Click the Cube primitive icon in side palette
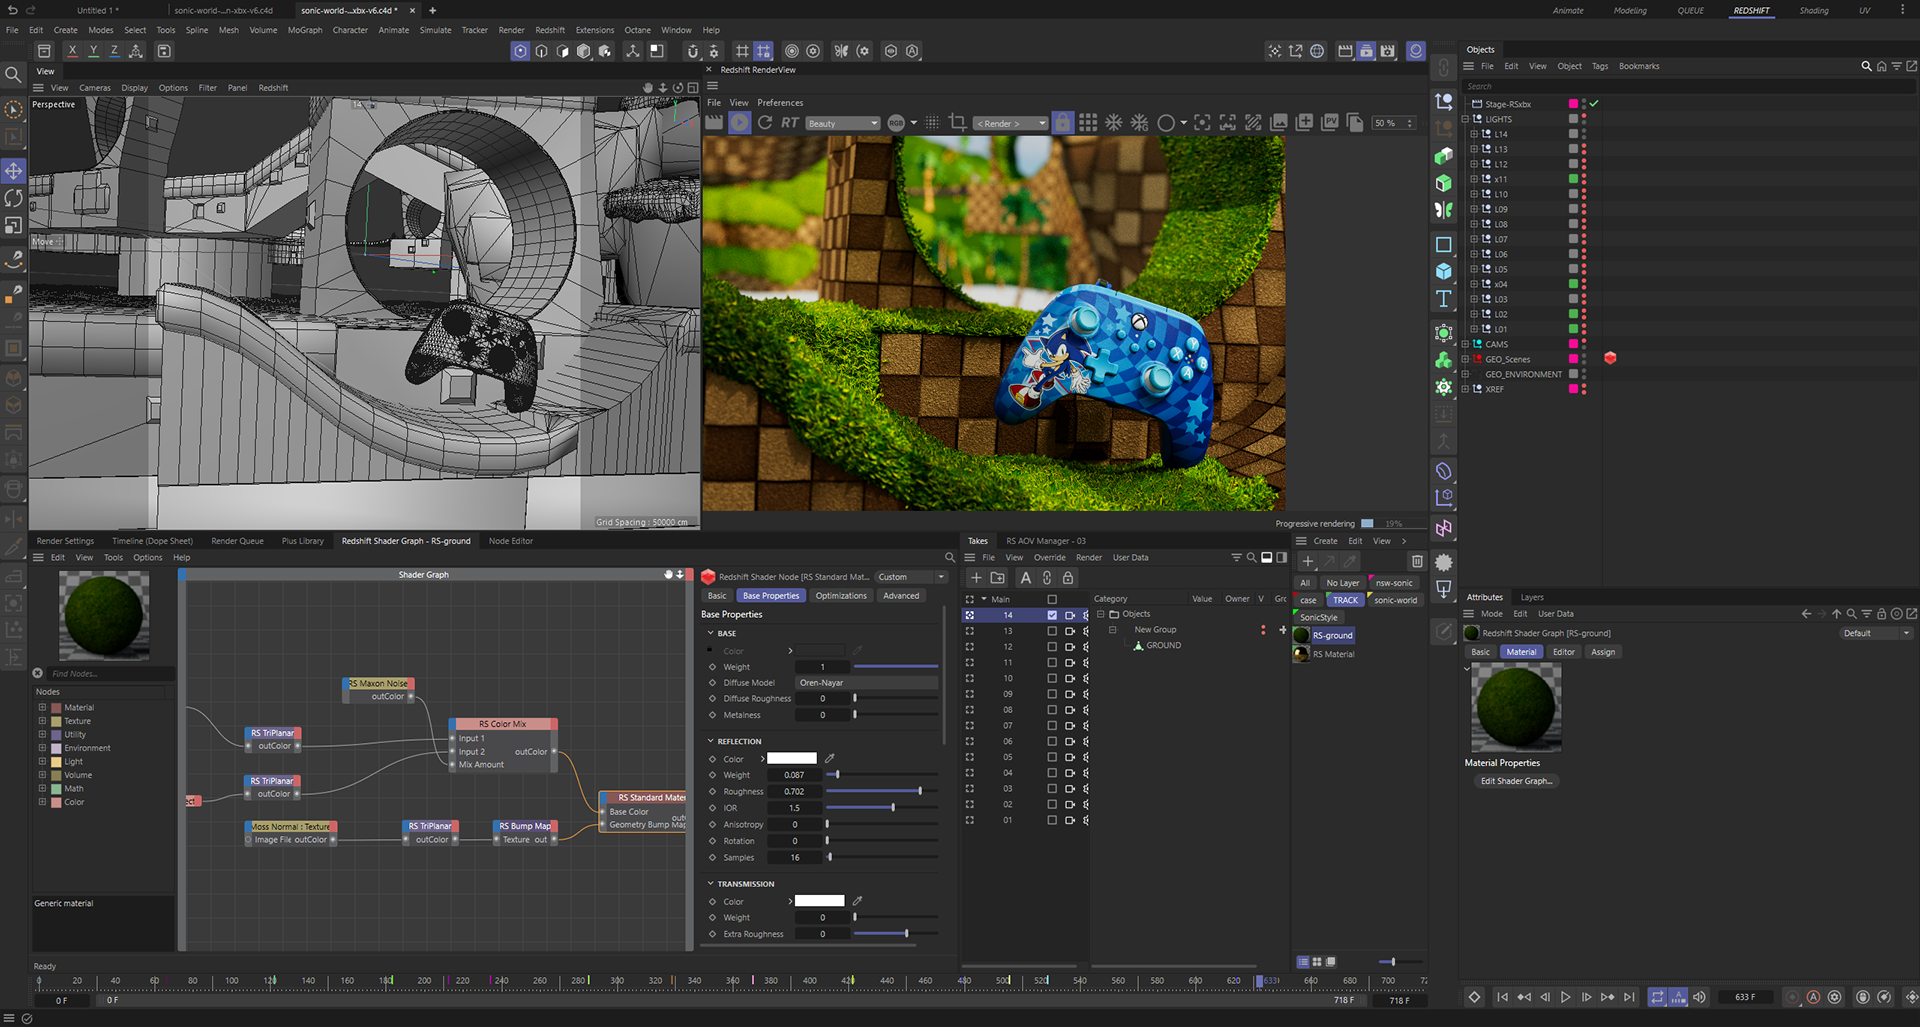 (1443, 271)
